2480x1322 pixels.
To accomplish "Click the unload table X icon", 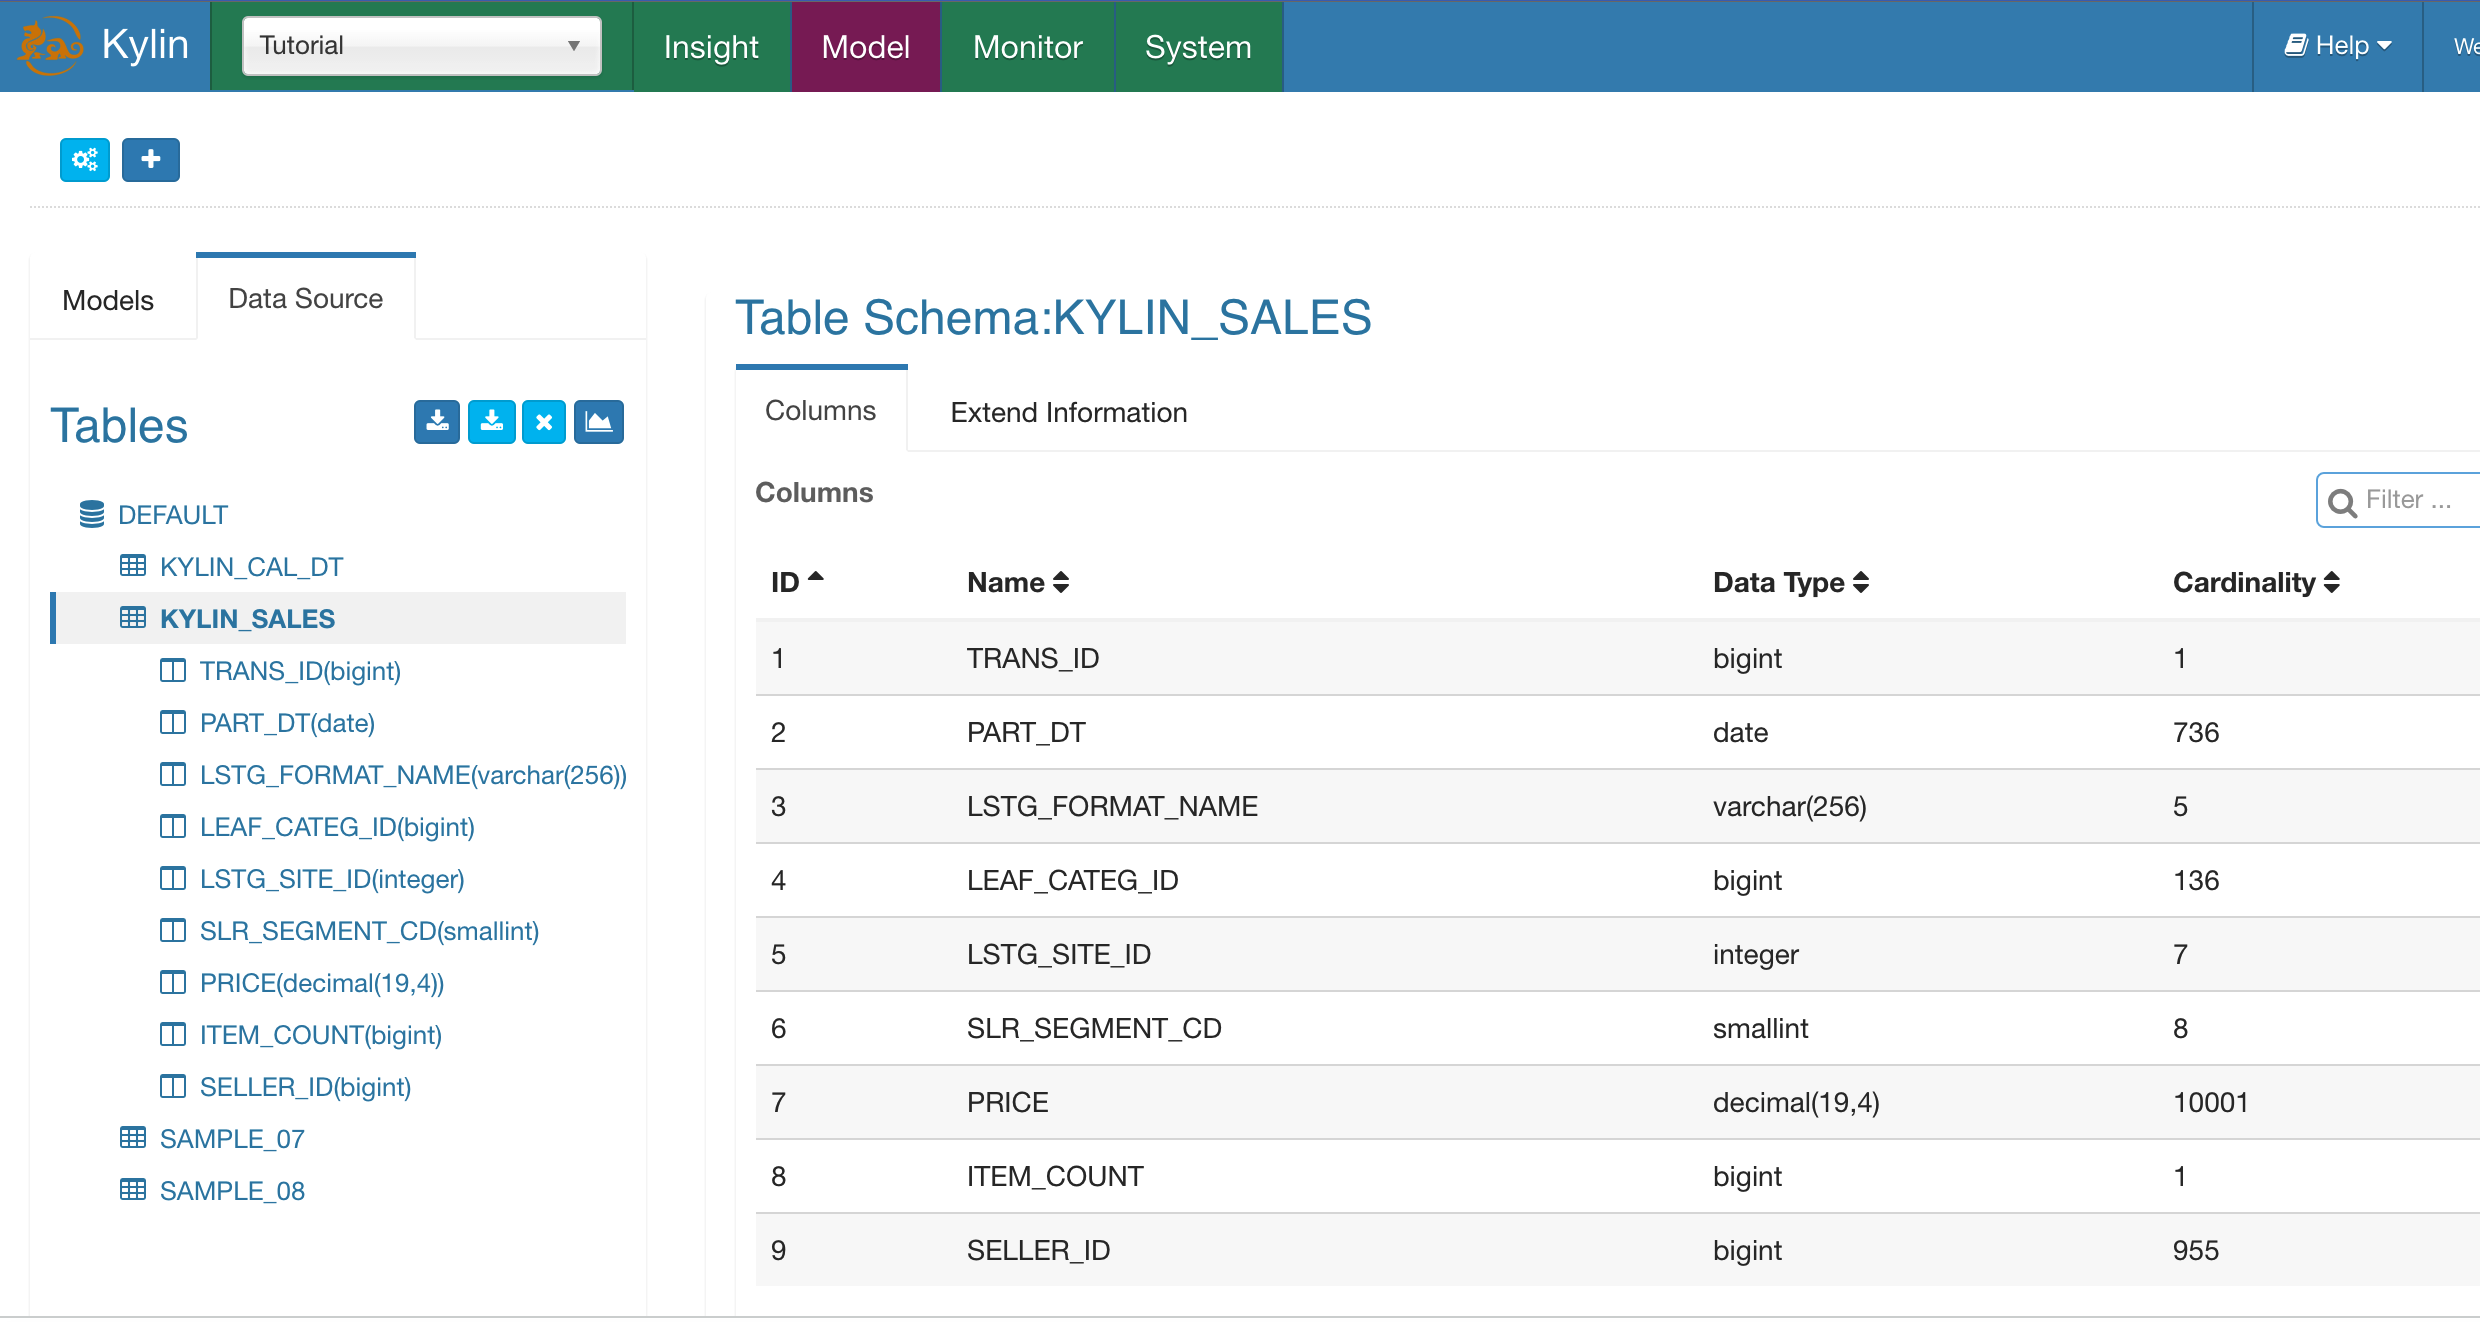I will point(544,422).
